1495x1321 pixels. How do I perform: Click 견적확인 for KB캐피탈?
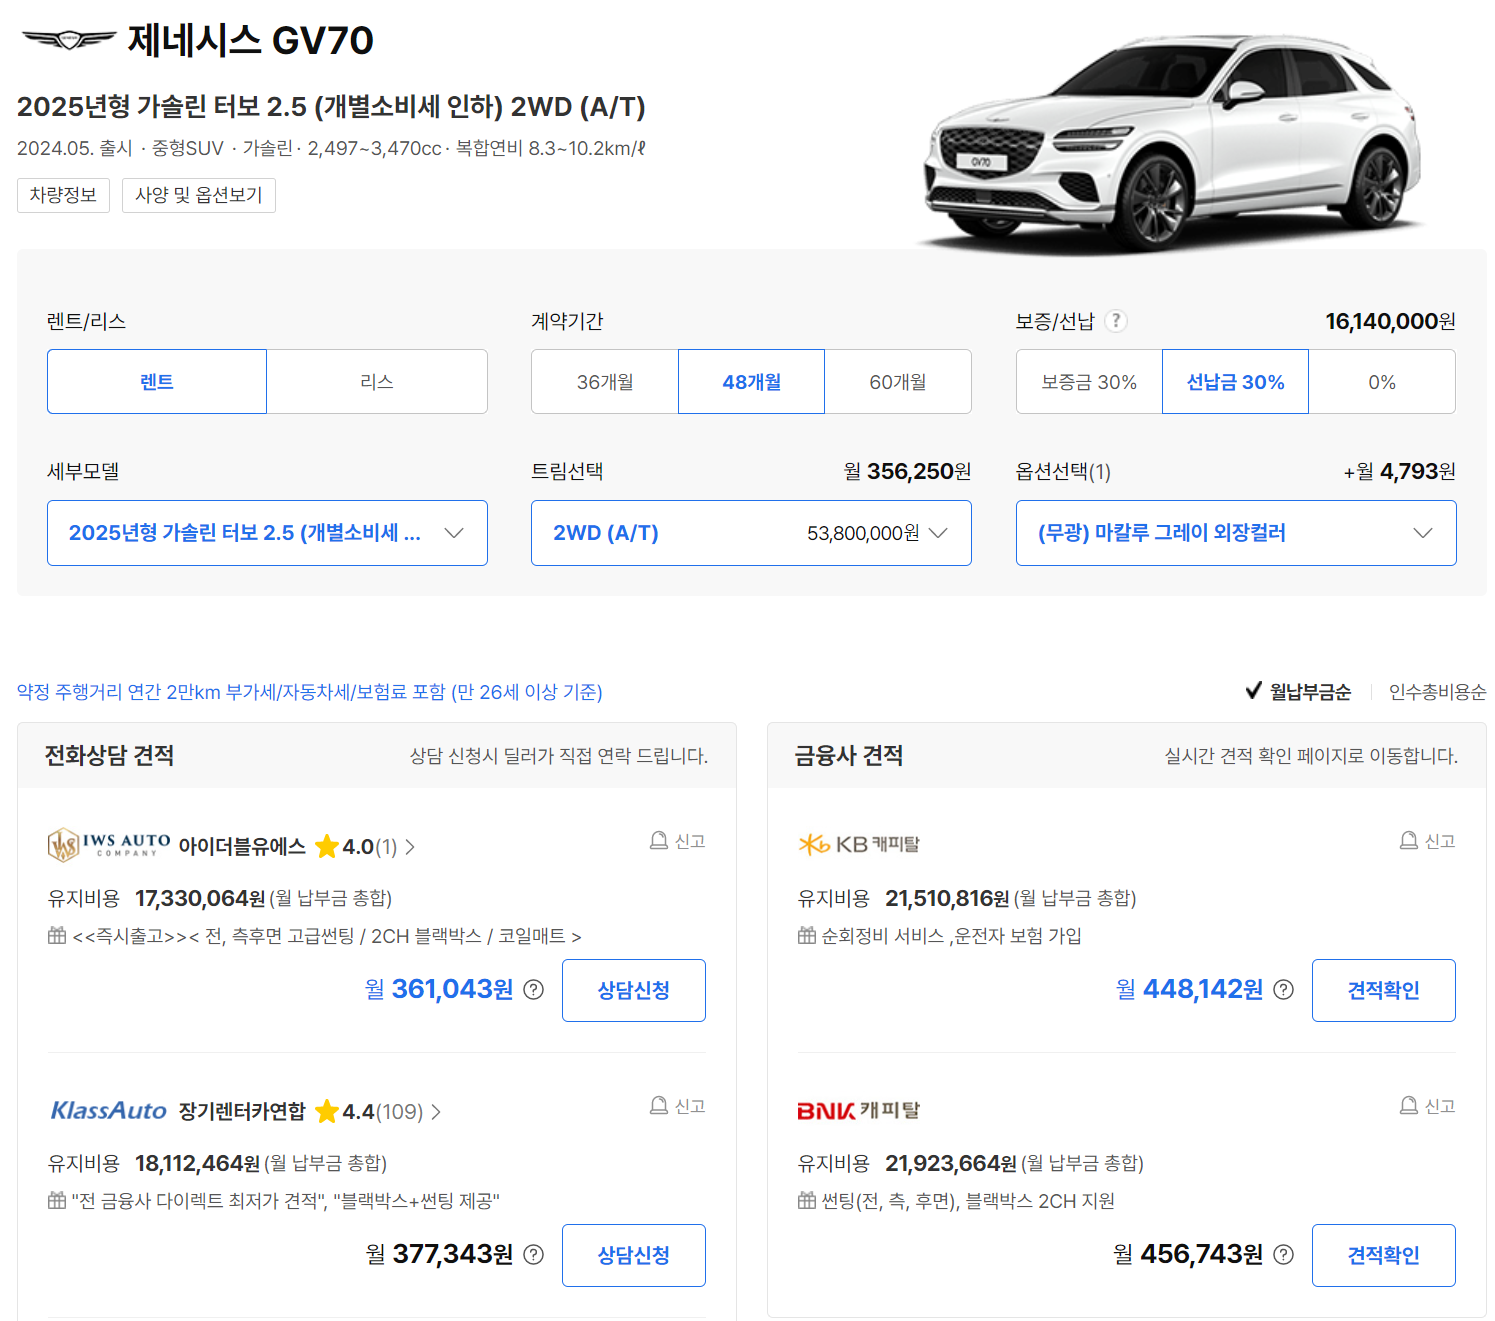tap(1384, 990)
